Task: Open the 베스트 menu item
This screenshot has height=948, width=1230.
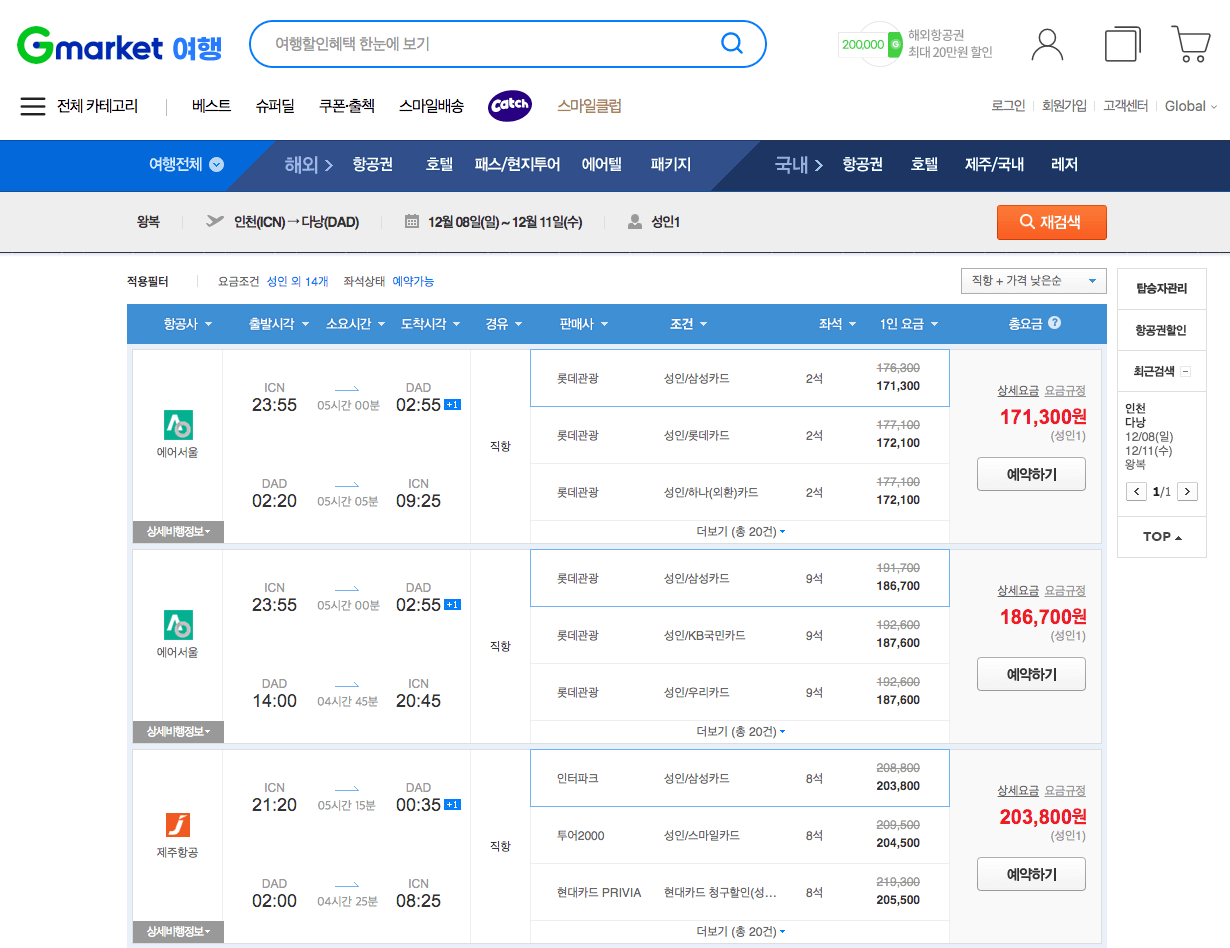Action: (211, 106)
